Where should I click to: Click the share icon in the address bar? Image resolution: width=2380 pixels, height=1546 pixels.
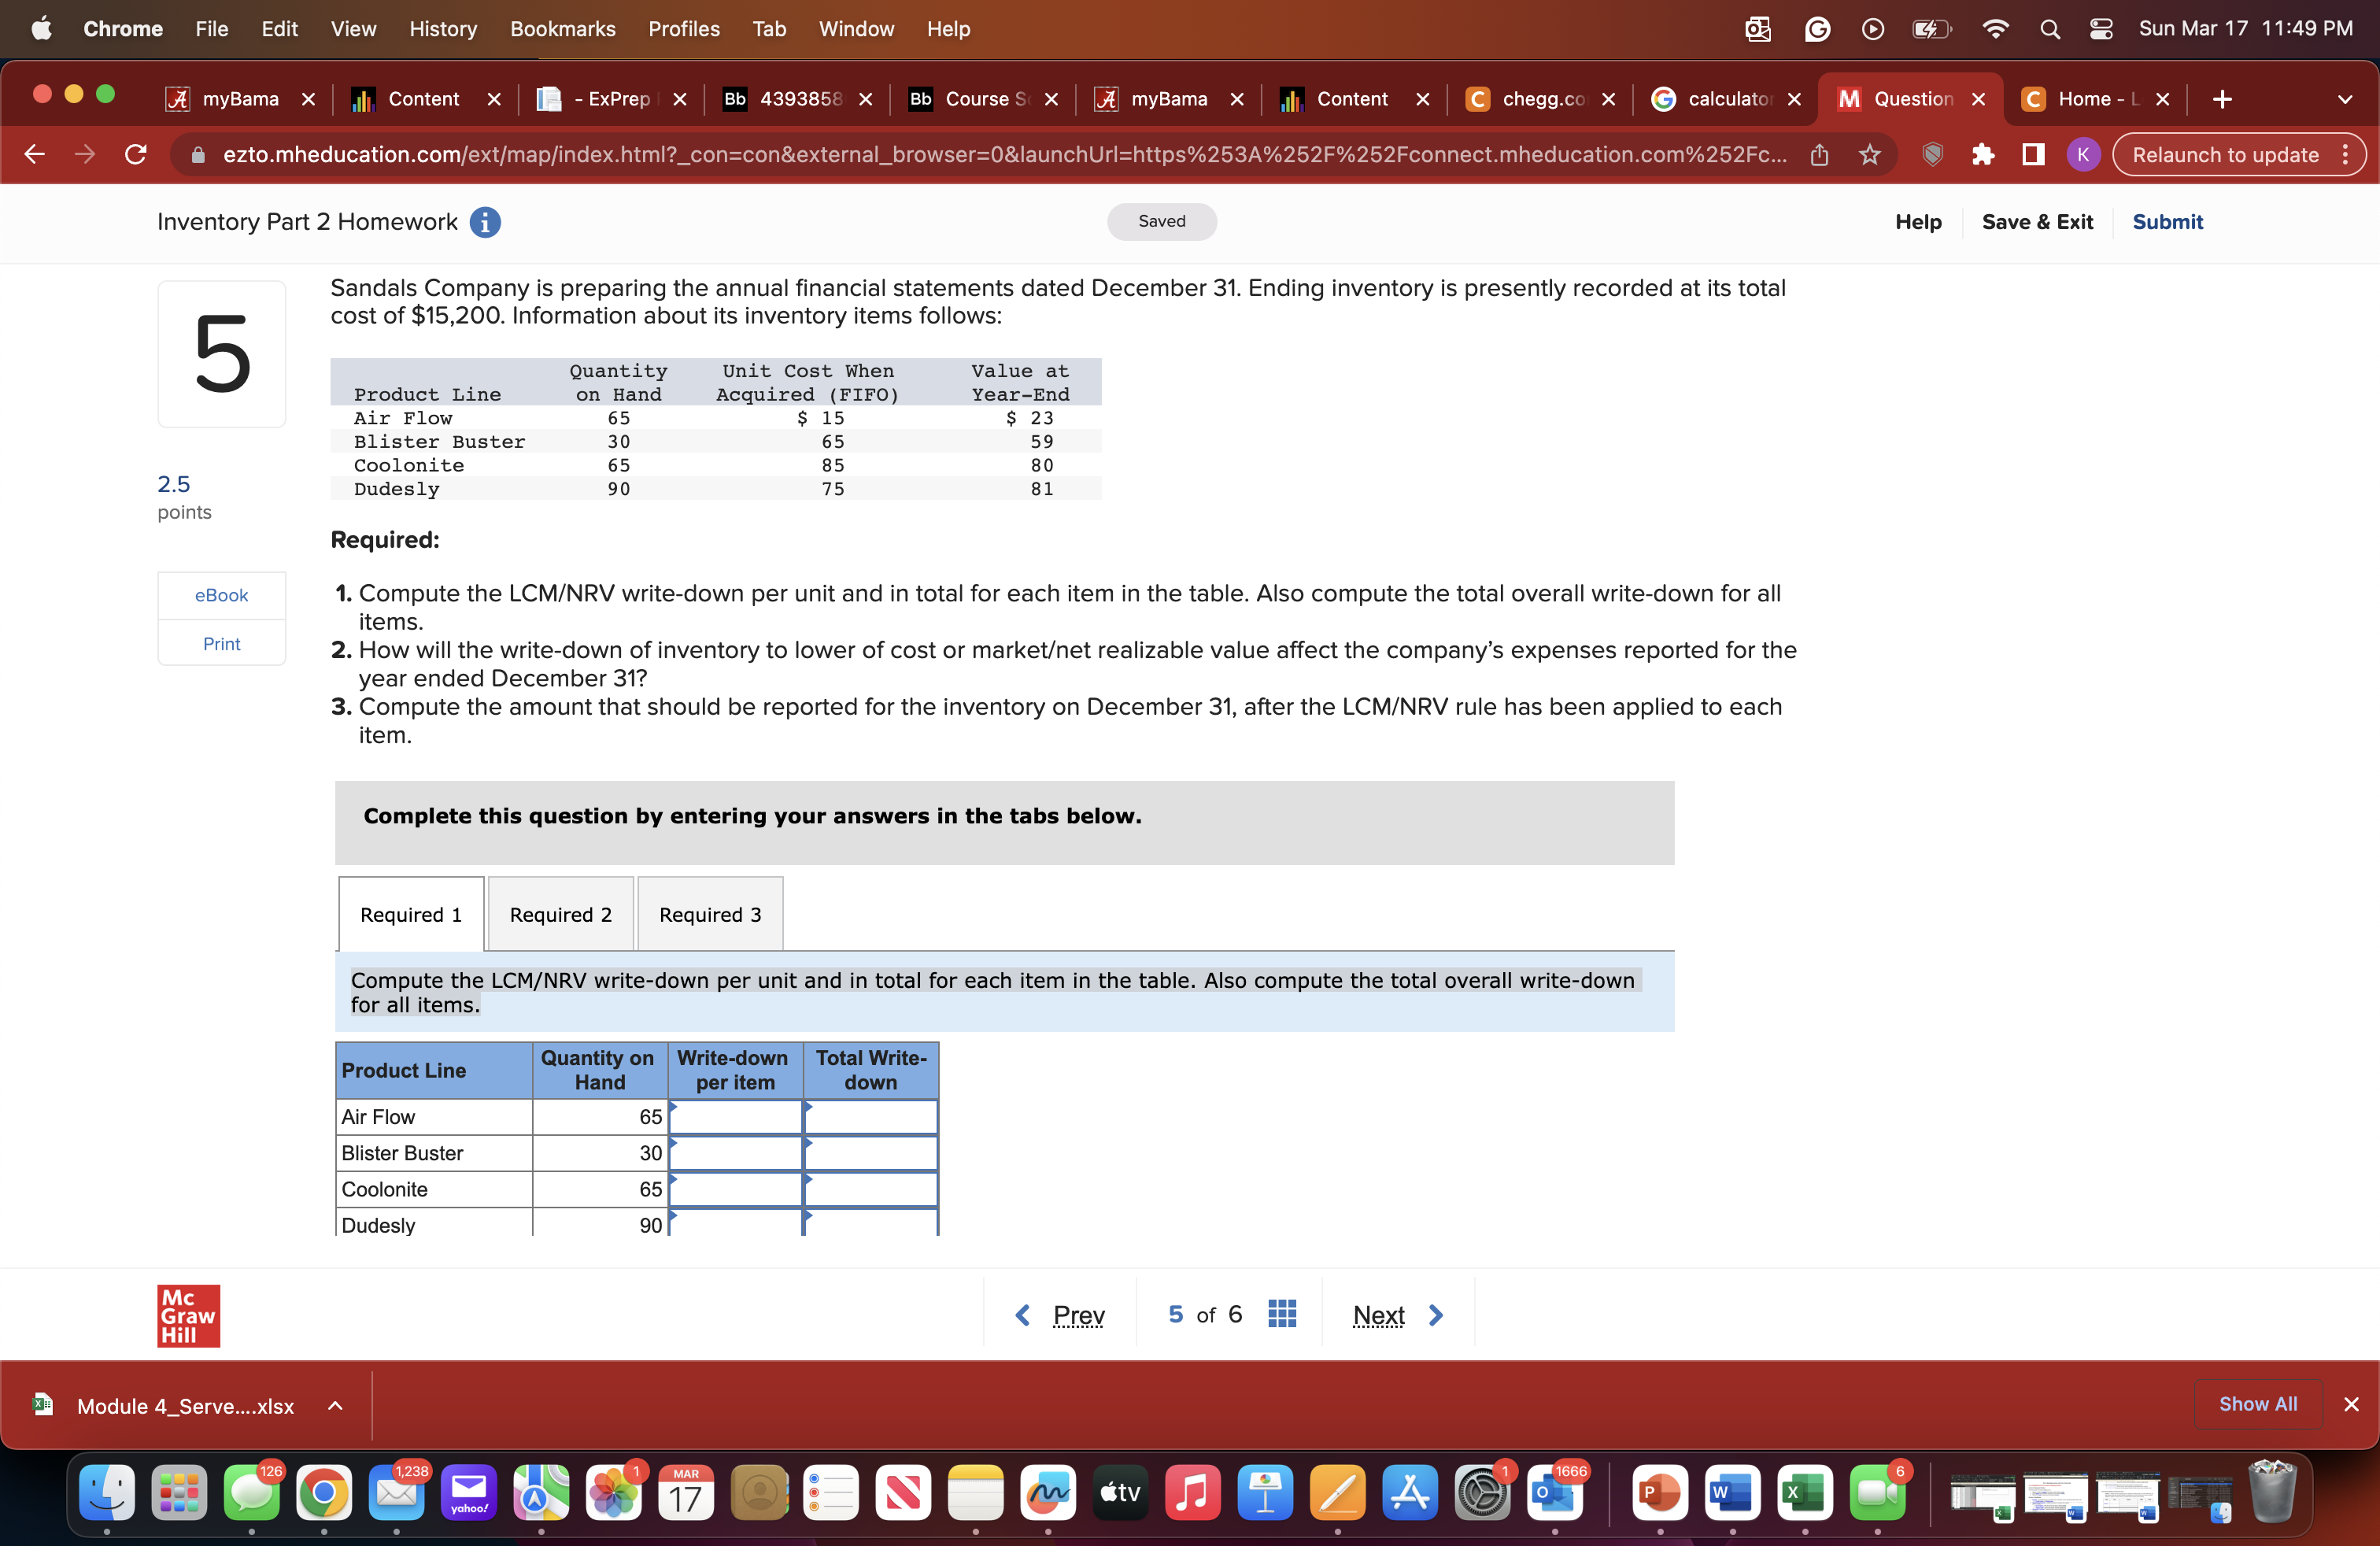point(1819,154)
